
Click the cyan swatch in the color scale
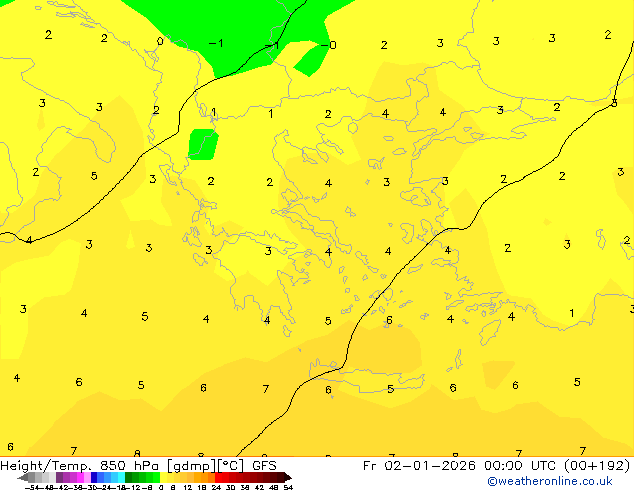(121, 477)
